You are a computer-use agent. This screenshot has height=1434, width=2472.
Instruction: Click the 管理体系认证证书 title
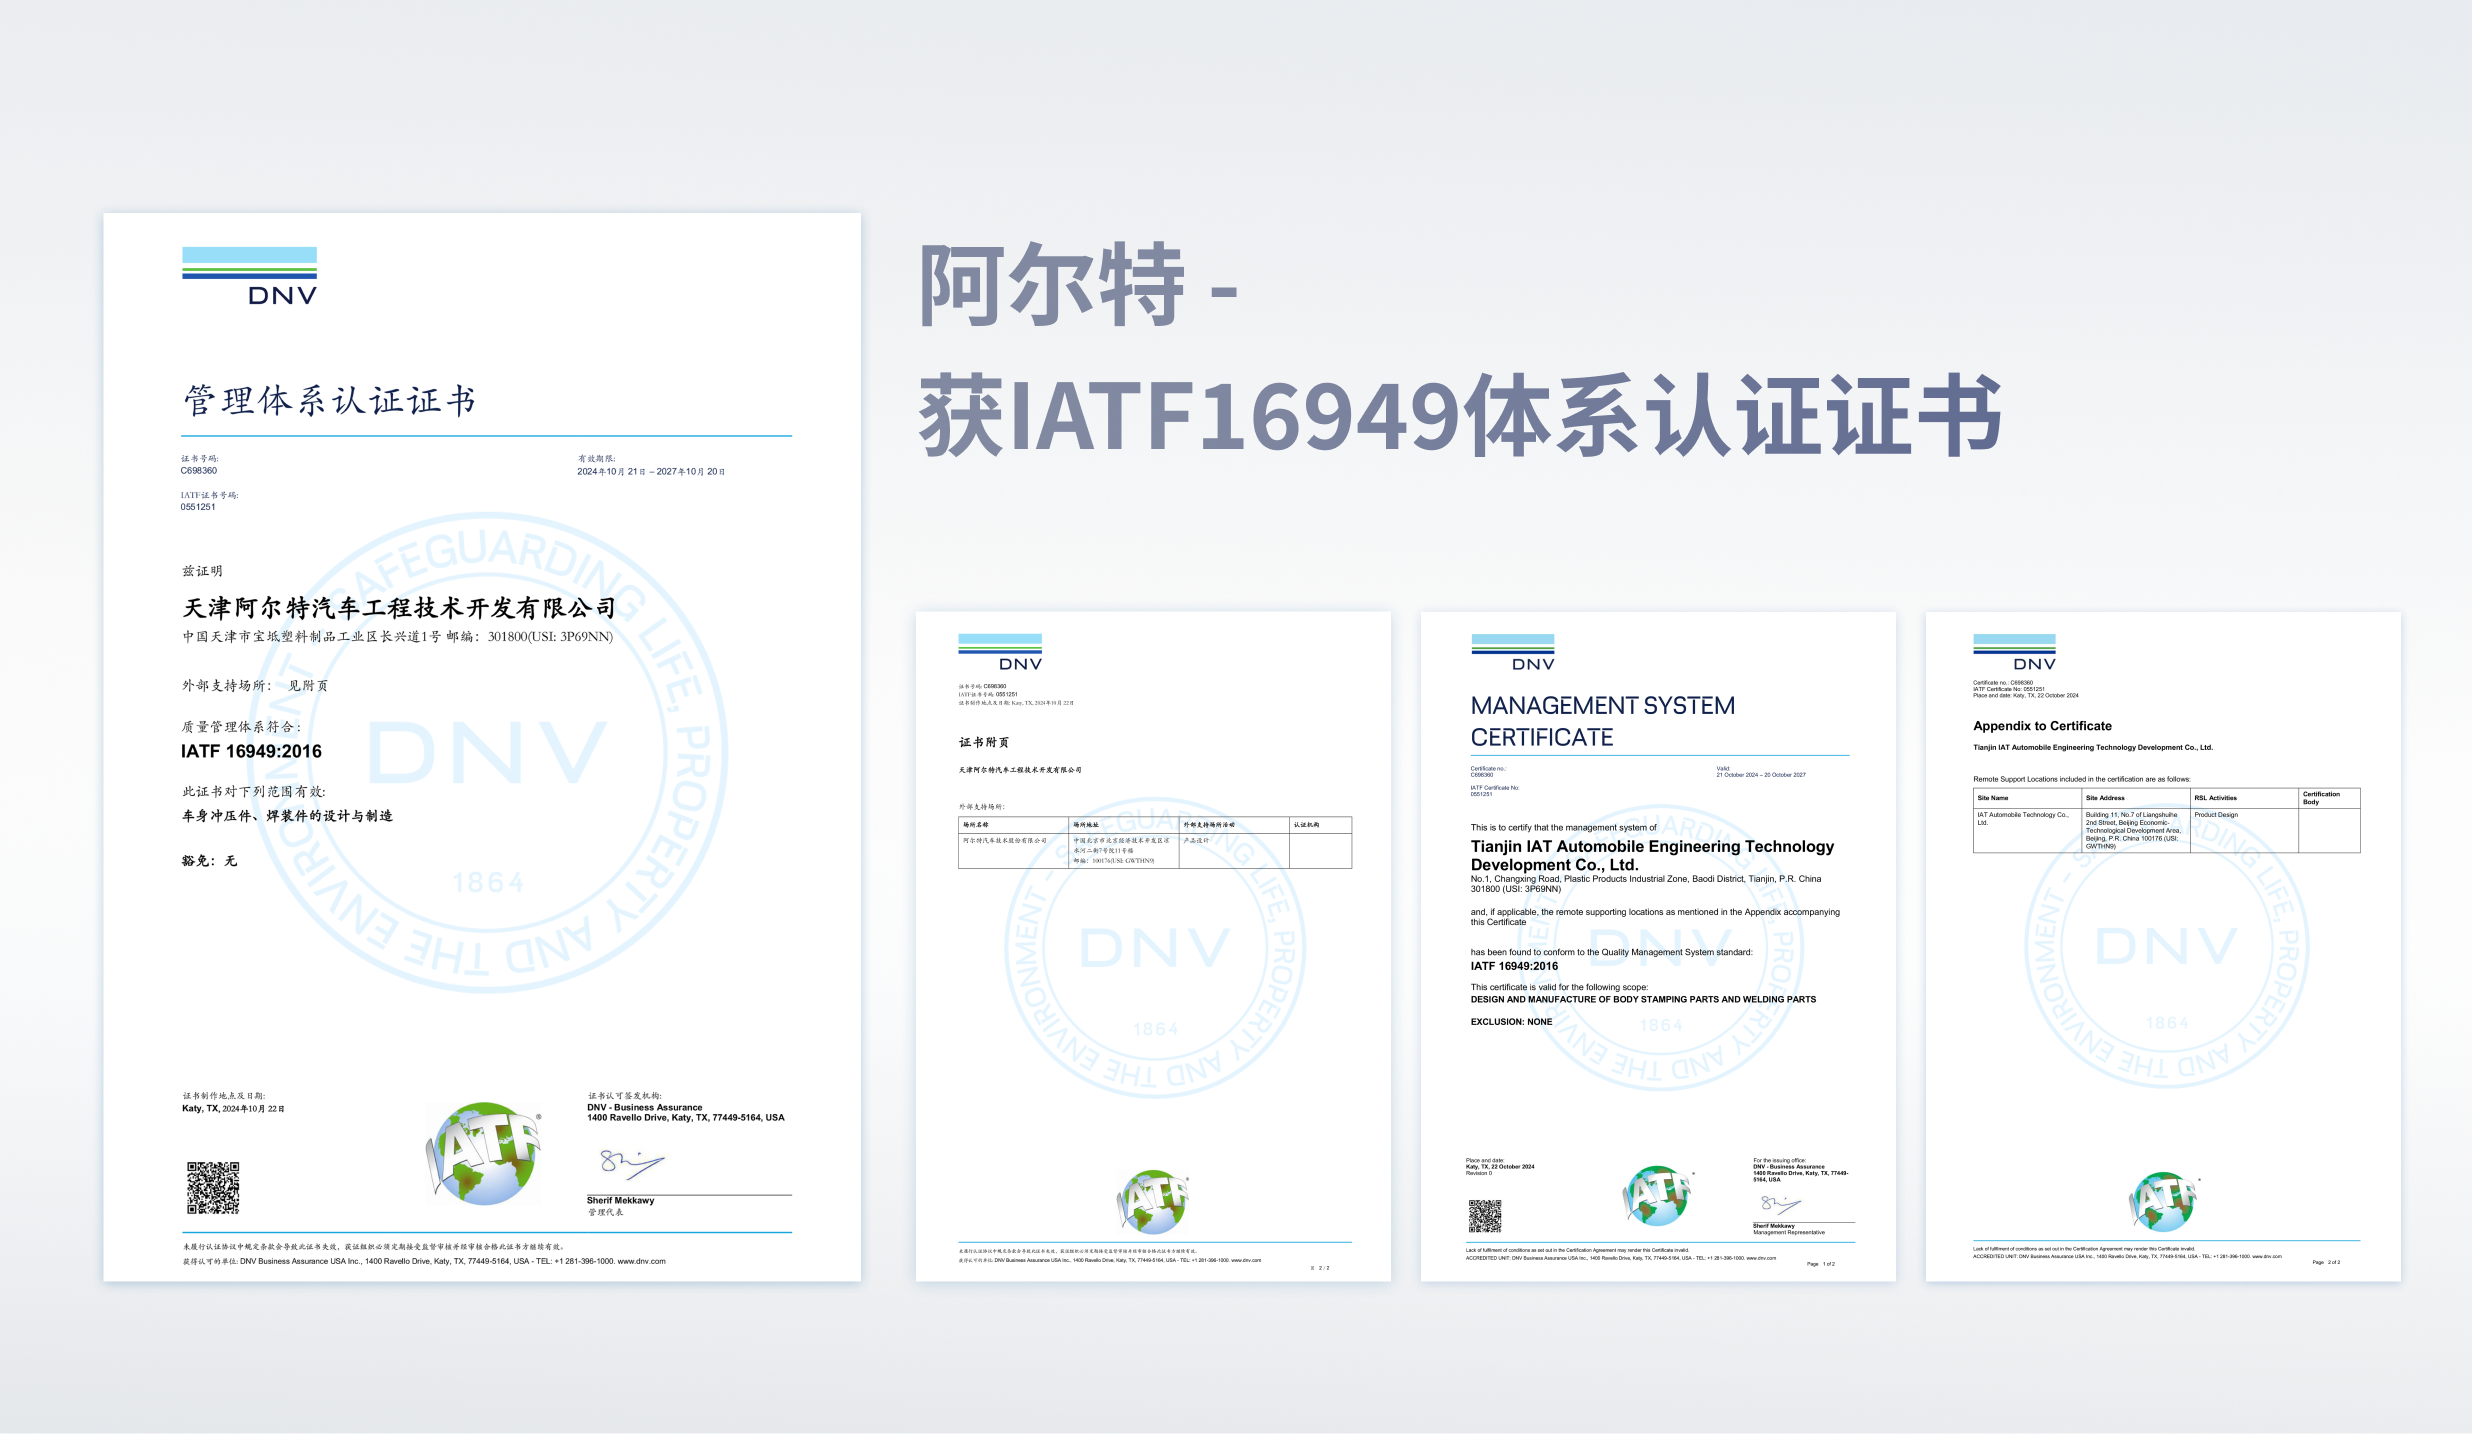click(329, 400)
